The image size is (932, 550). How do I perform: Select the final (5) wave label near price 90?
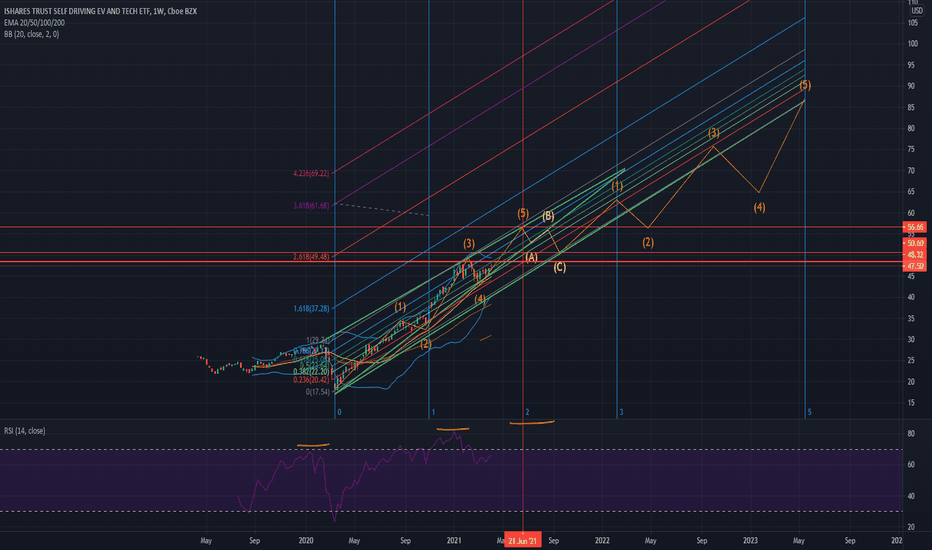805,85
